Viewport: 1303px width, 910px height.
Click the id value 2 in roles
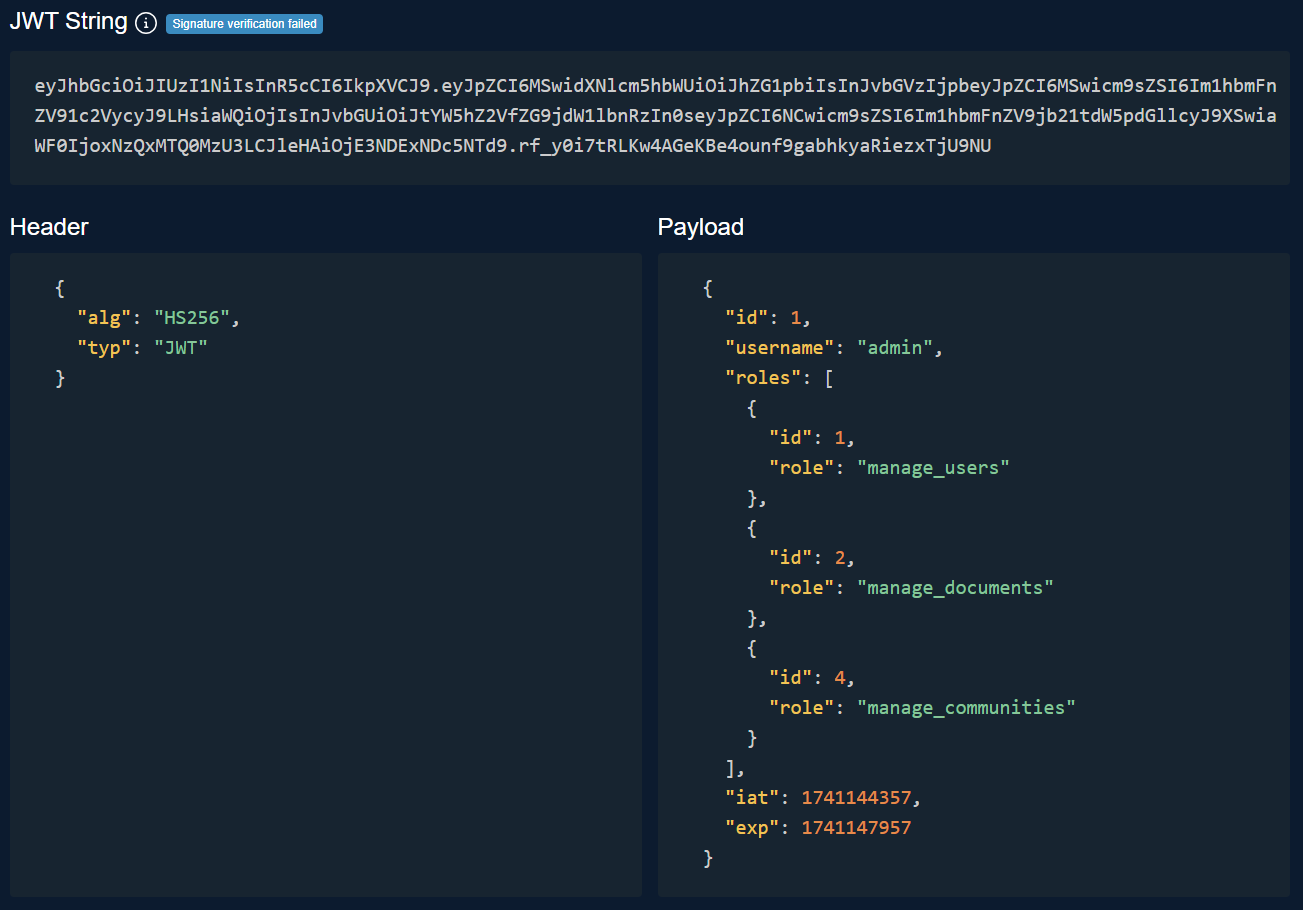[x=840, y=558]
